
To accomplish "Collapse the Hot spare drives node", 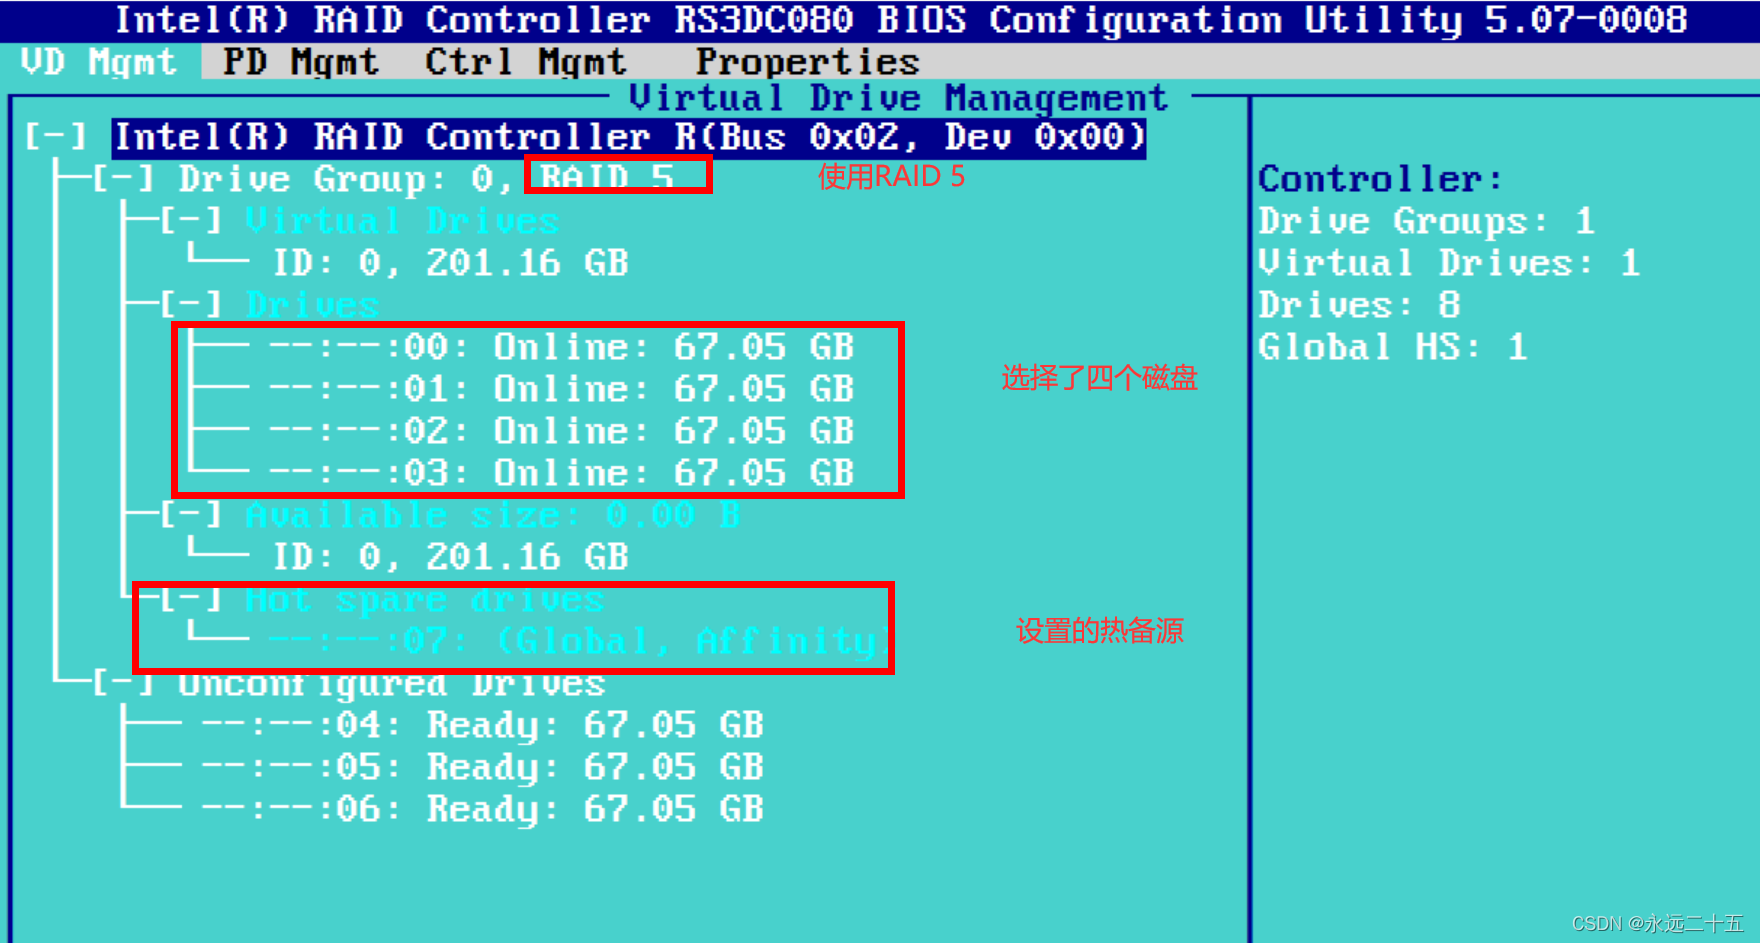I will [x=191, y=599].
